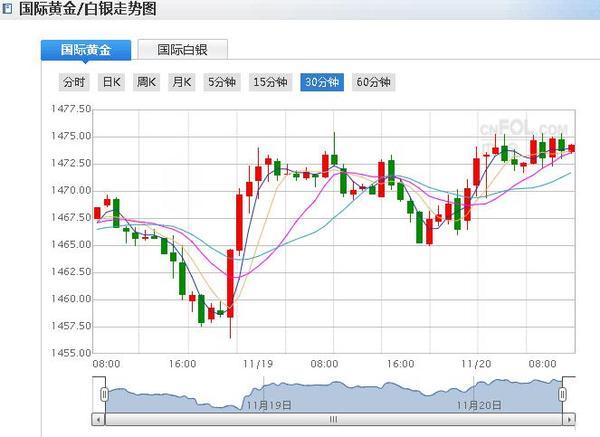Click the 11月19日 marker in navigator
This screenshot has width=600, height=437.
270,405
